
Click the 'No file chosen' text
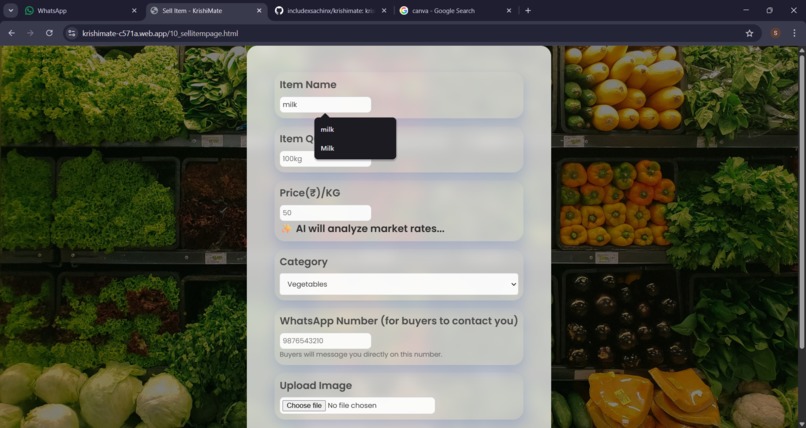coord(352,405)
